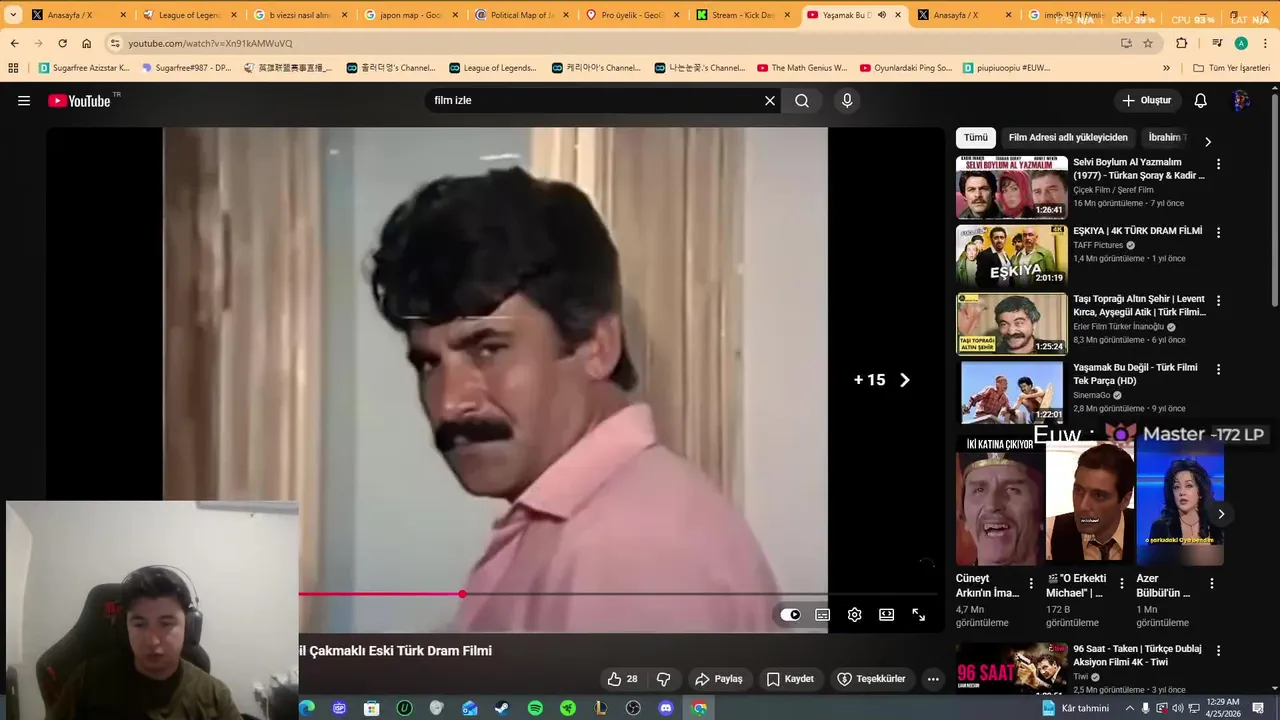
Task: Bookmark page with the star icon
Action: pyautogui.click(x=1148, y=43)
